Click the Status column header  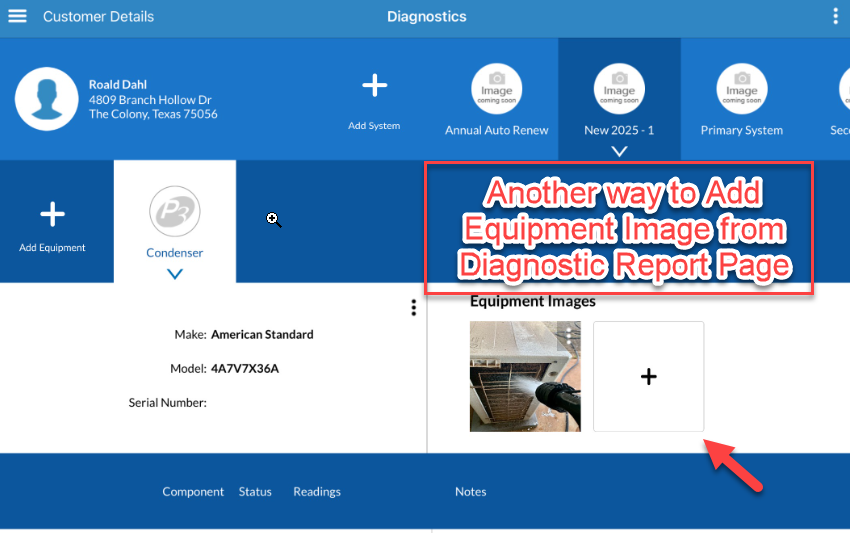pos(255,492)
